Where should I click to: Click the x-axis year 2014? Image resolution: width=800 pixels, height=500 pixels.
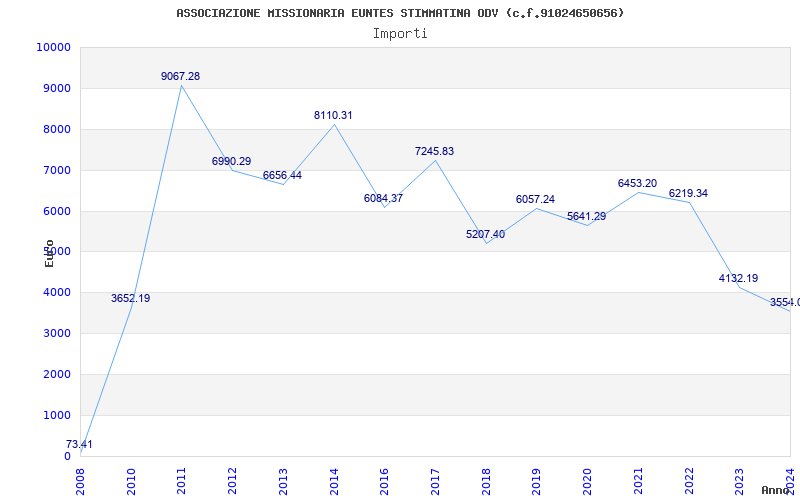pos(334,481)
